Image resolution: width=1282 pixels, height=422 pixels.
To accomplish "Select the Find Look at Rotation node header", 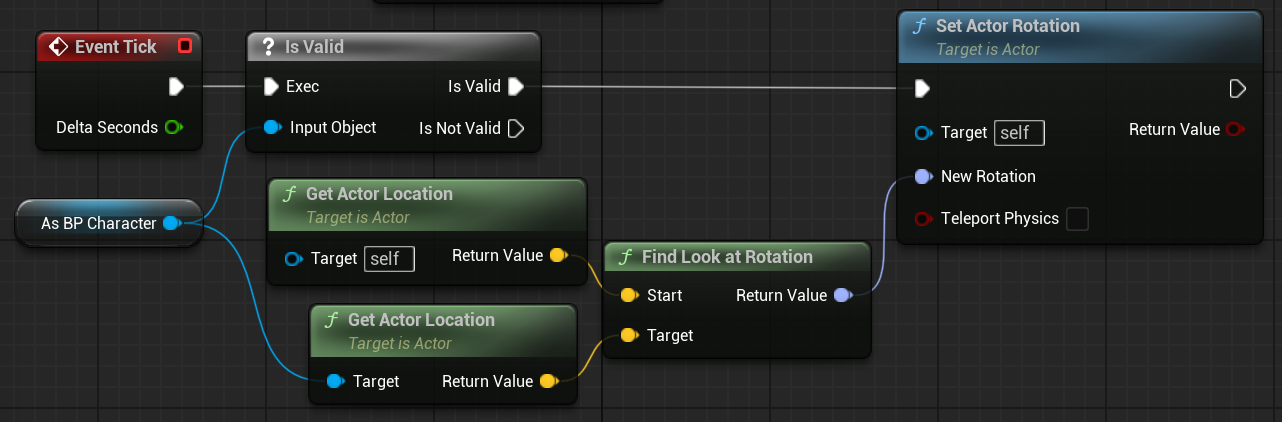I will tap(737, 257).
